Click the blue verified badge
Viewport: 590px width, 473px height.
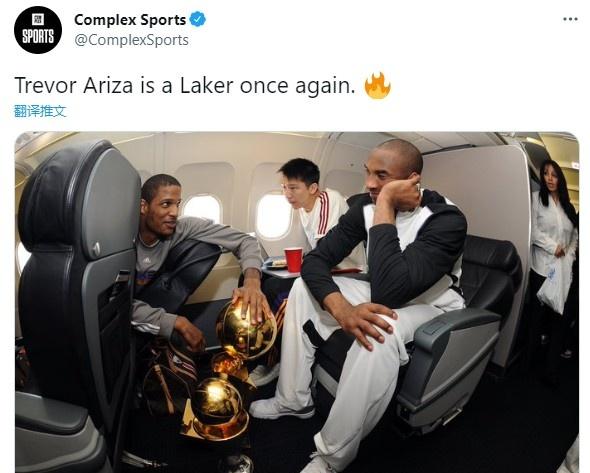coord(197,20)
